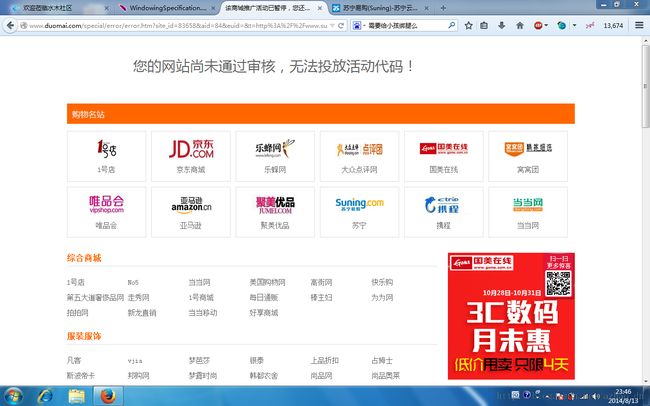650x406 pixels.
Task: Click the green globe extension icon
Action: tap(562, 26)
